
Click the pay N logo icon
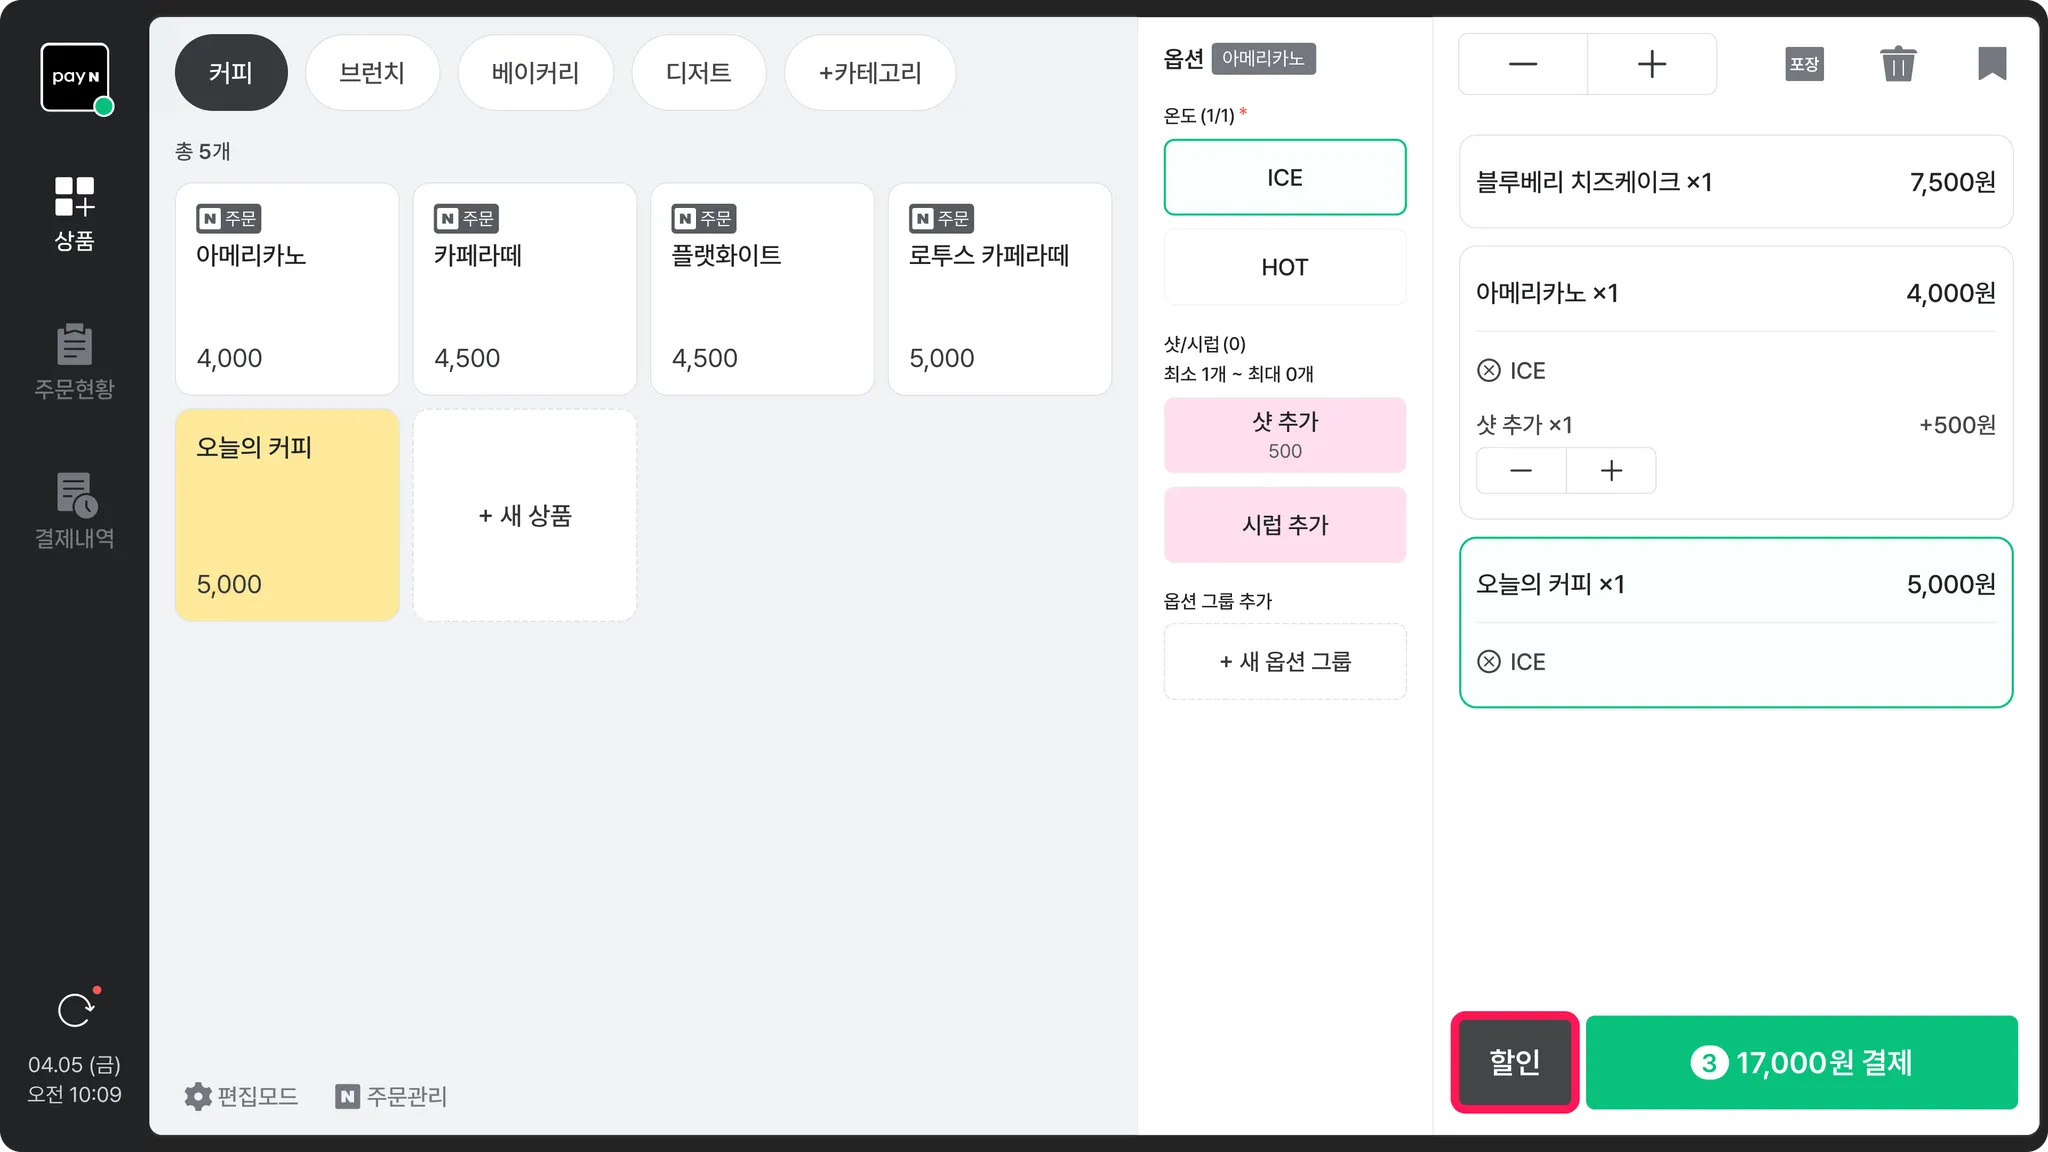point(75,77)
